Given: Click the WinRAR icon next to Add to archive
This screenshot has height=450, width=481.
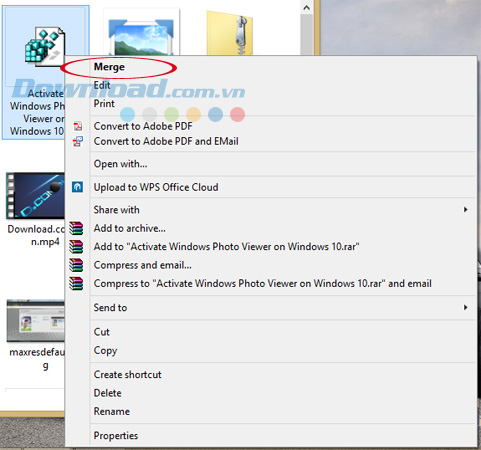Looking at the screenshot, I should click(x=76, y=228).
